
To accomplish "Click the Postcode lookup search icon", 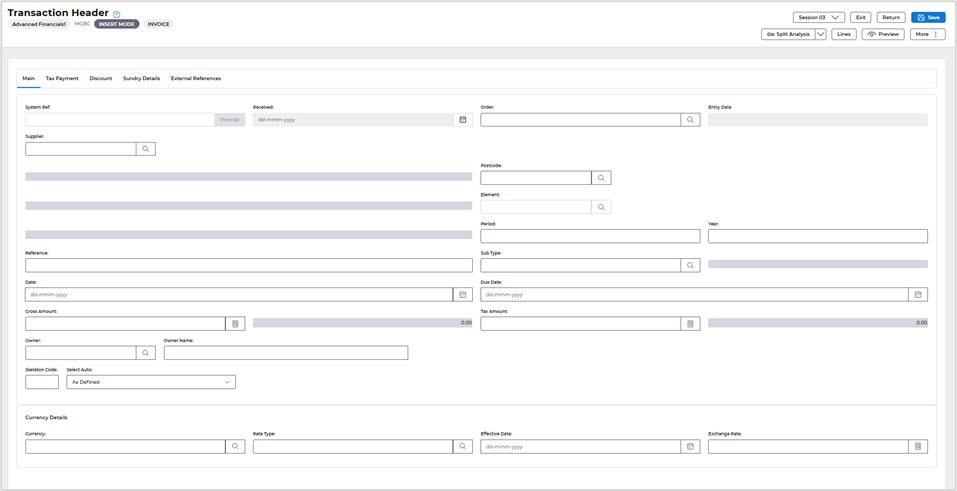I will tap(601, 178).
